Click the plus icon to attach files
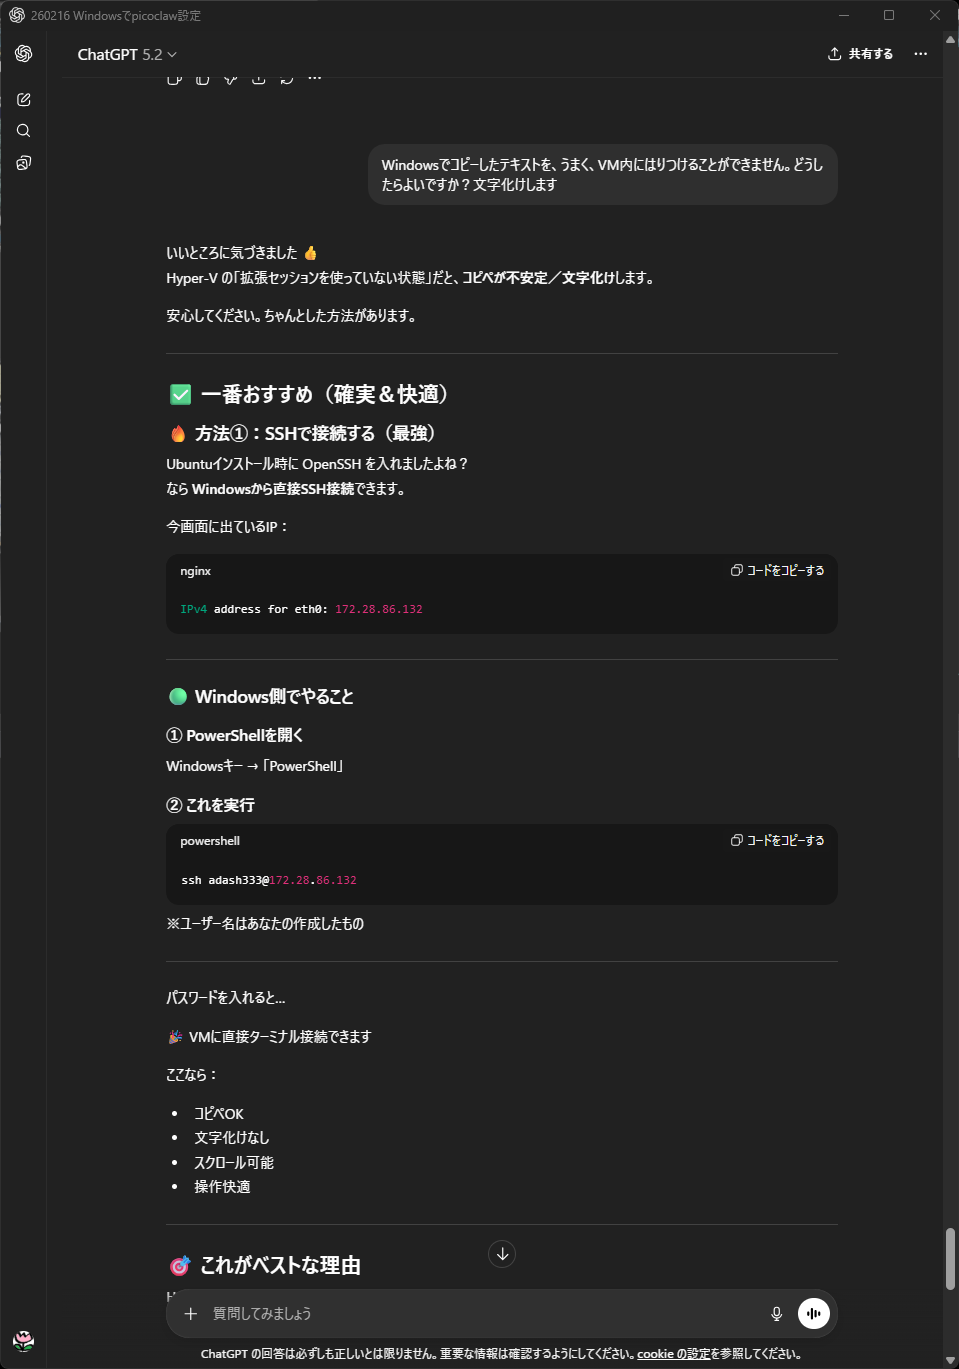This screenshot has height=1369, width=959. coord(191,1314)
